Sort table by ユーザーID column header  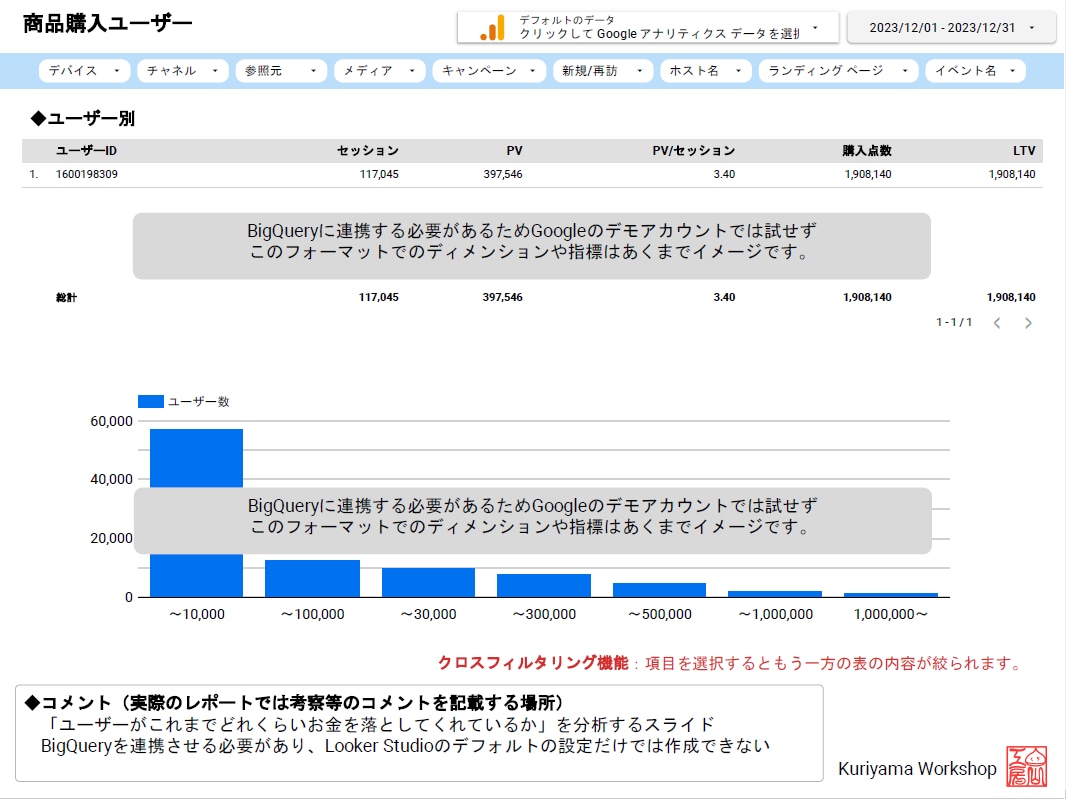click(x=86, y=151)
